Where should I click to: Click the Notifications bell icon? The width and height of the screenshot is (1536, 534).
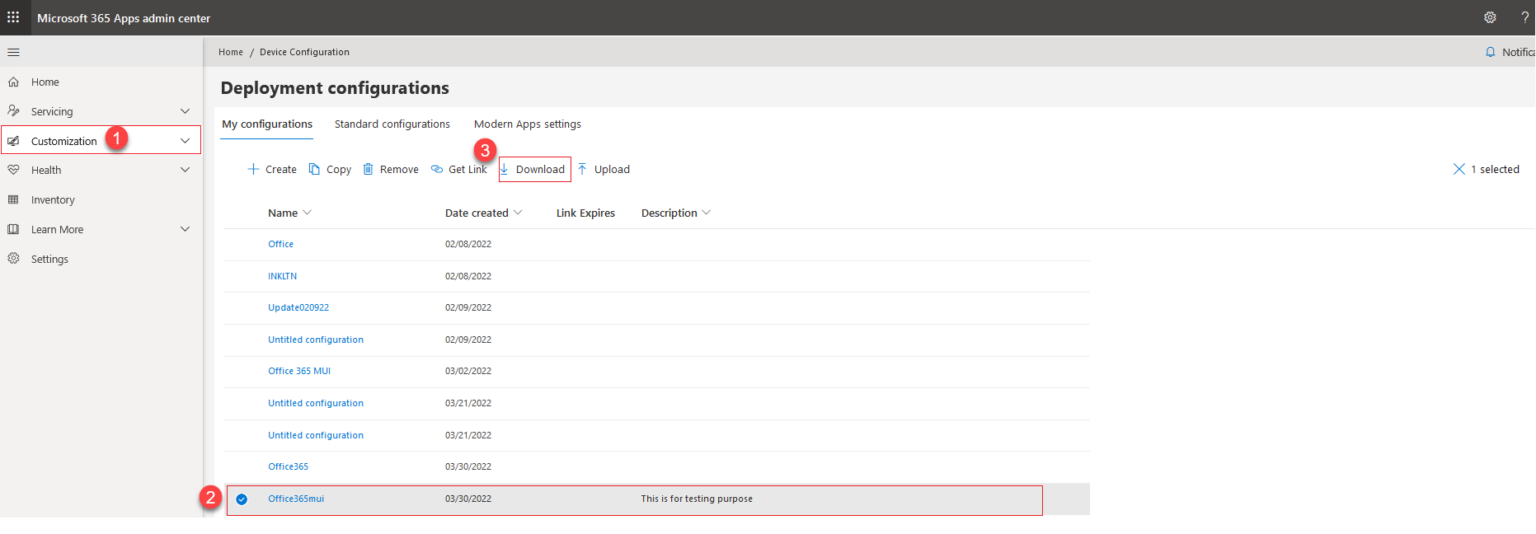pos(1491,52)
